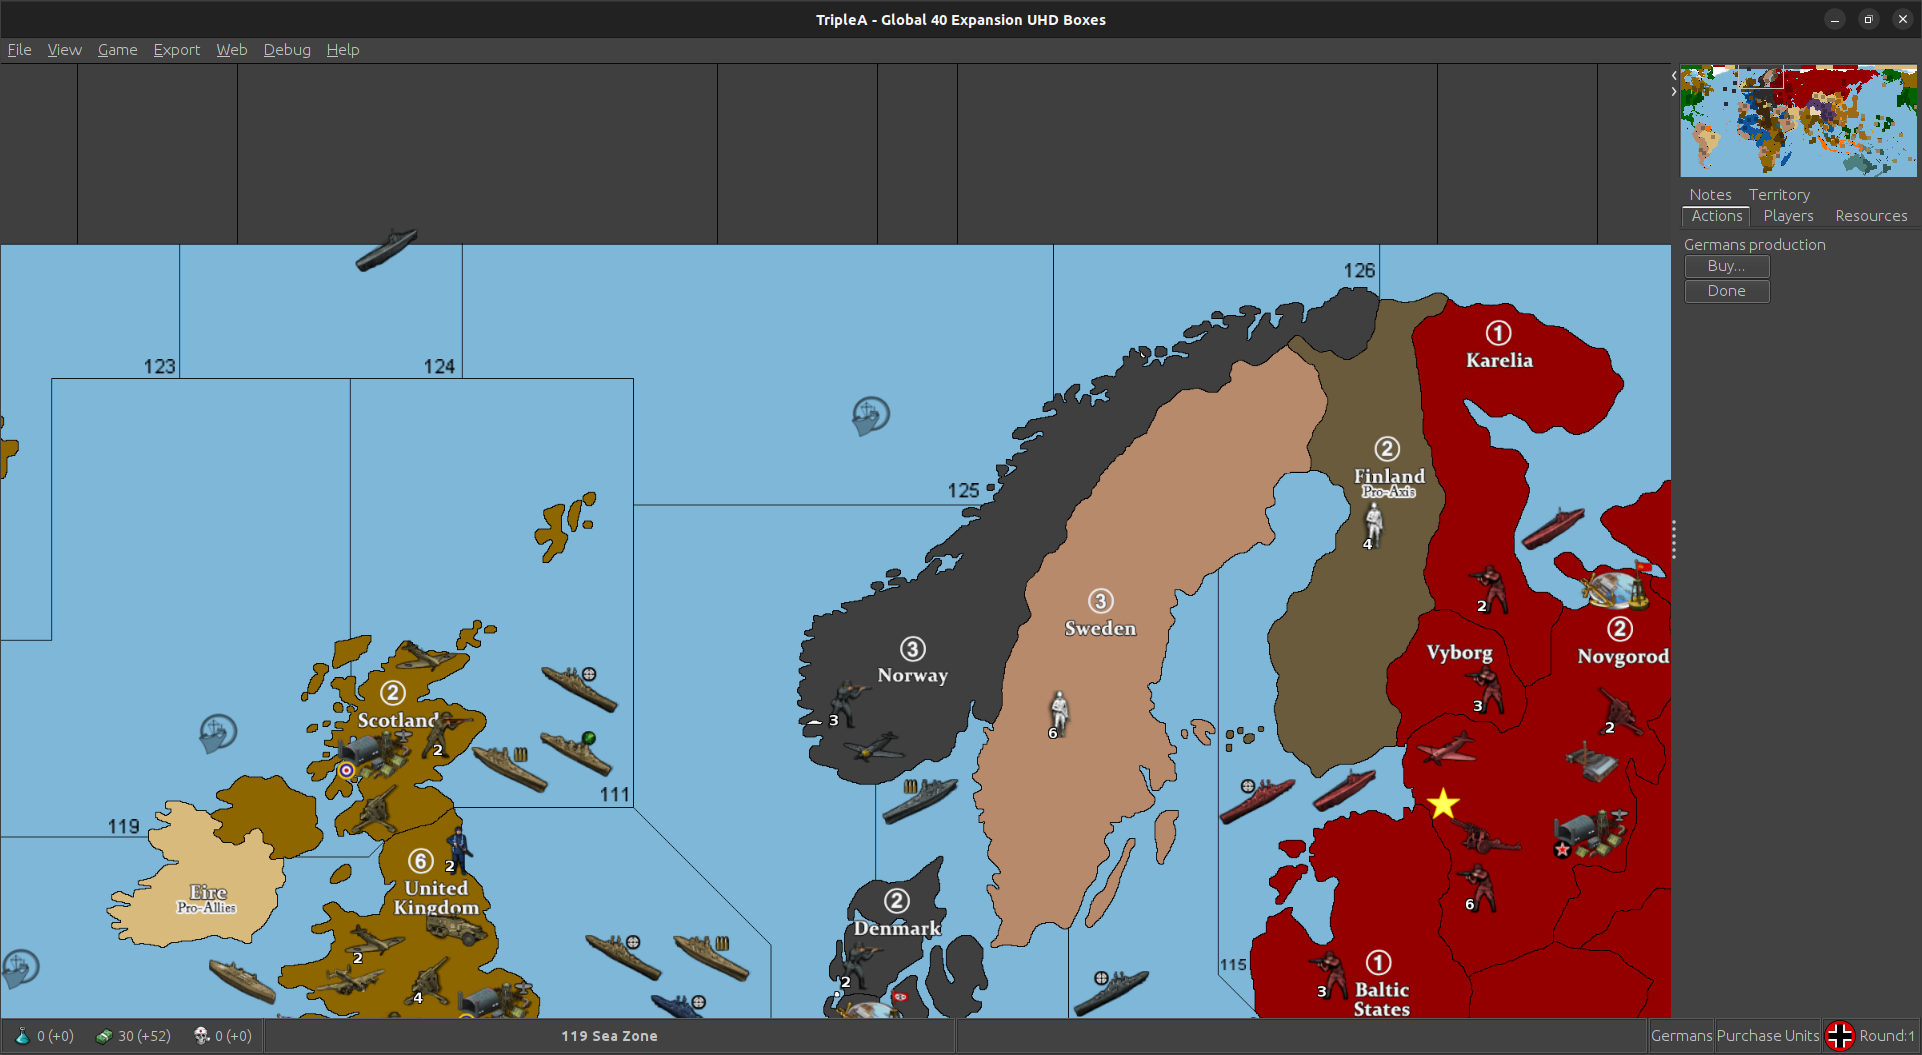
Task: Switch to the Notes tab
Action: point(1710,195)
